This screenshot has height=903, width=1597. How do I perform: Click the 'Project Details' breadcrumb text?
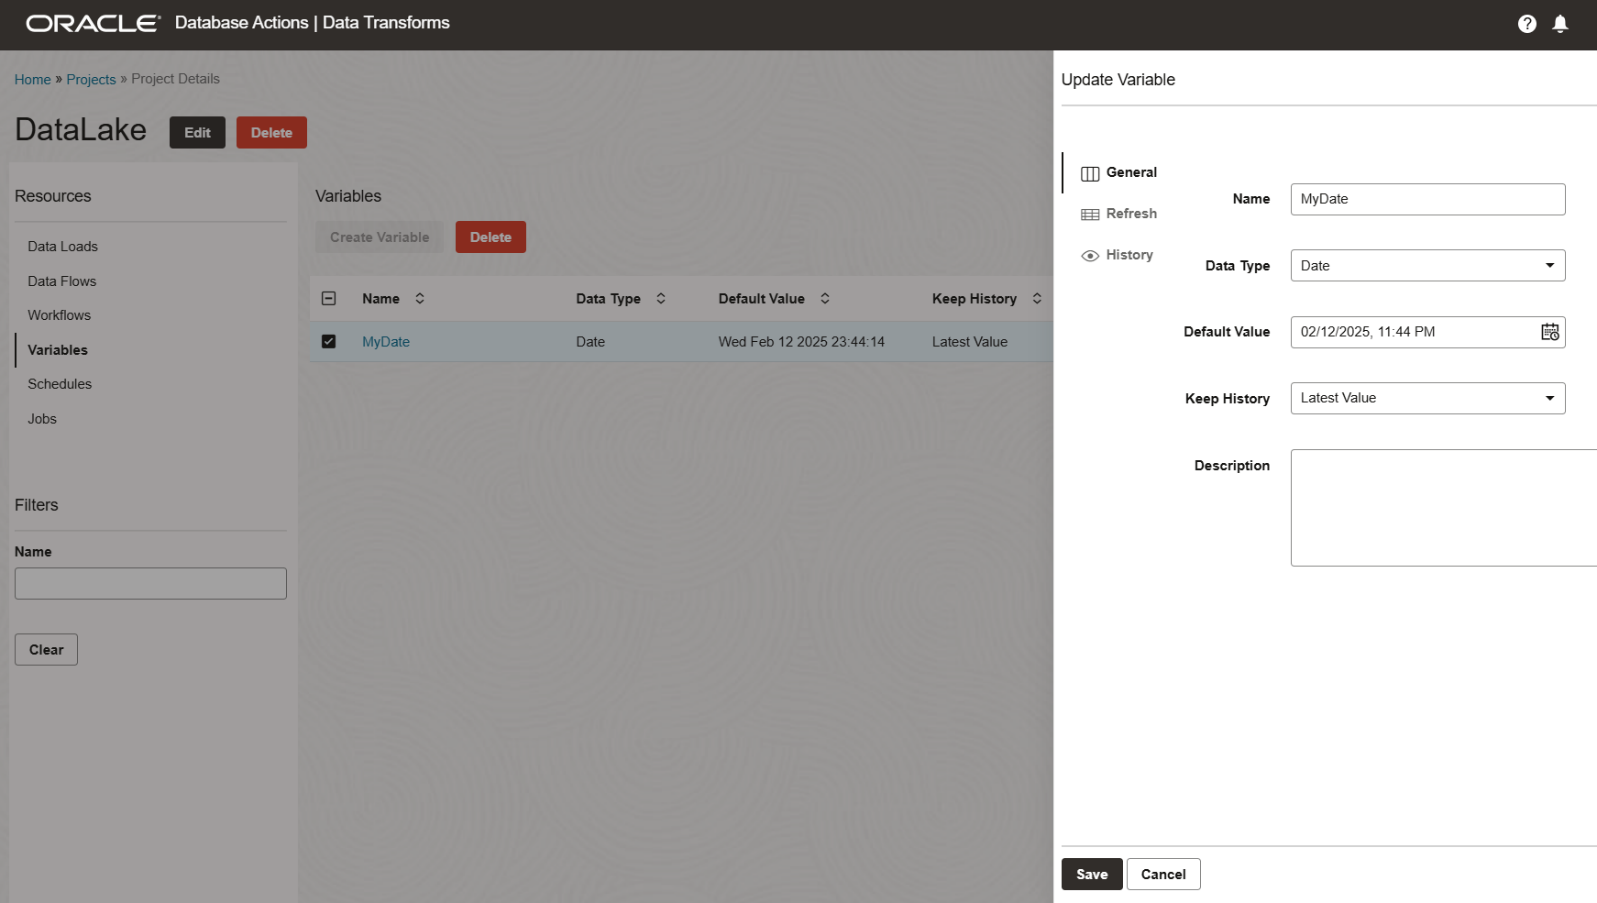[175, 79]
